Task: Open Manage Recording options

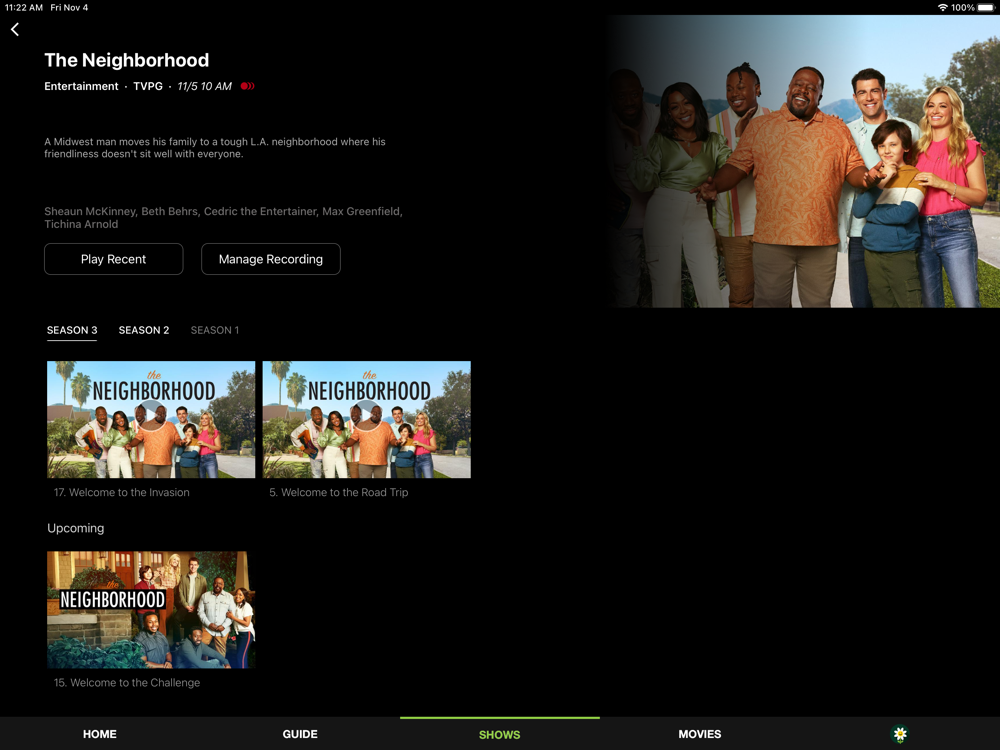Action: [x=271, y=259]
